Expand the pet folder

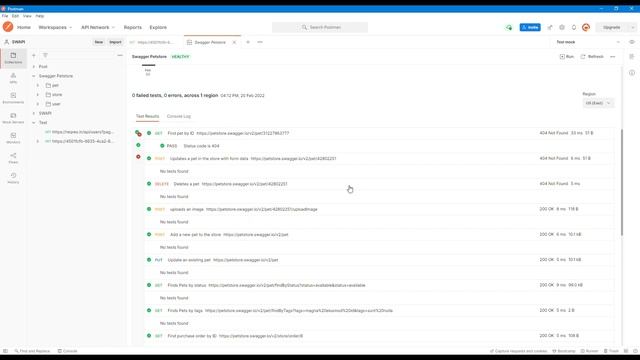pyautogui.click(x=38, y=85)
